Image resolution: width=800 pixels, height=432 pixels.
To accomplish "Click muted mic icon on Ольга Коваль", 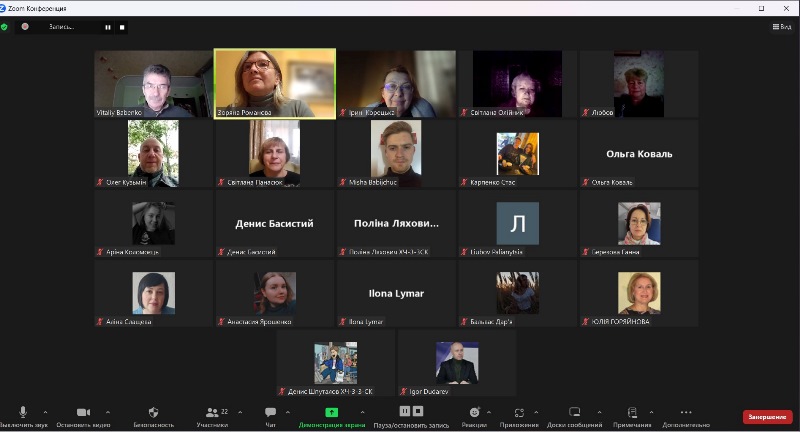I will (x=585, y=182).
